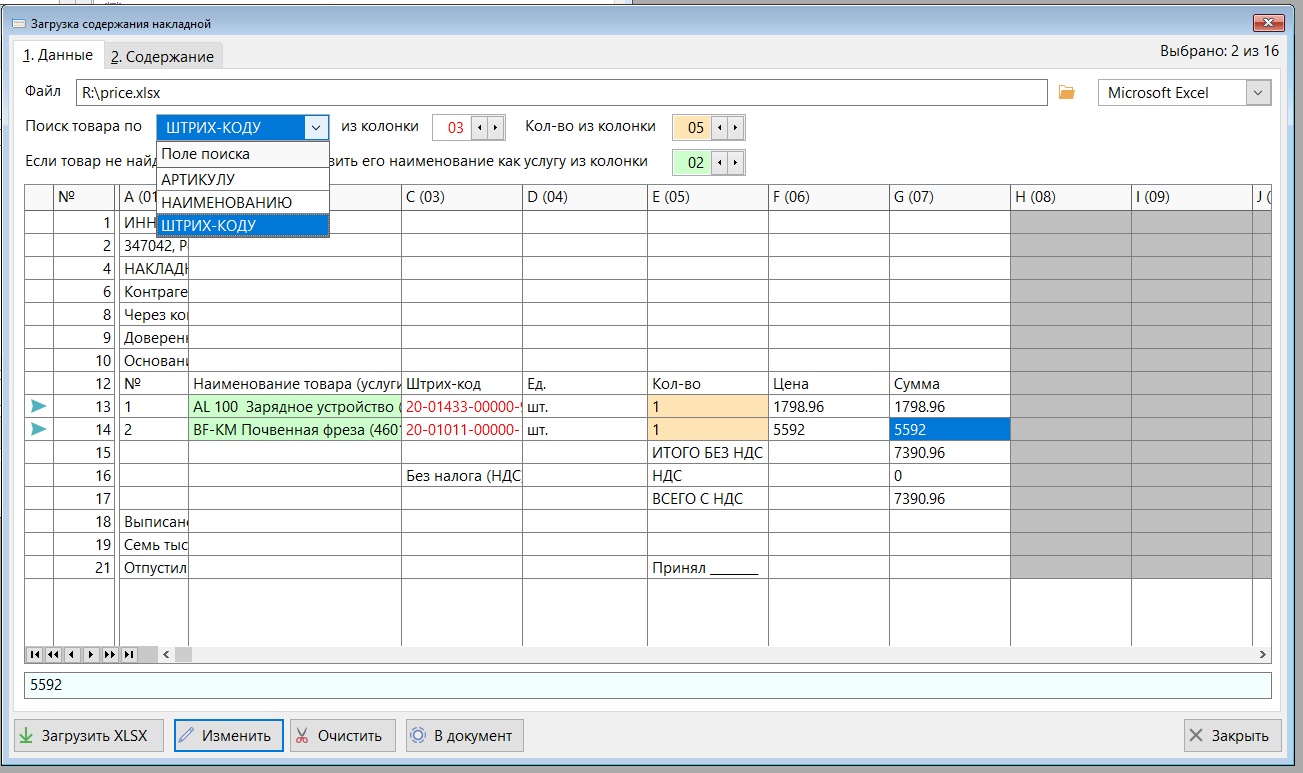Open the Microsoft Excel format dropdown
The height and width of the screenshot is (773, 1303).
1257,93
